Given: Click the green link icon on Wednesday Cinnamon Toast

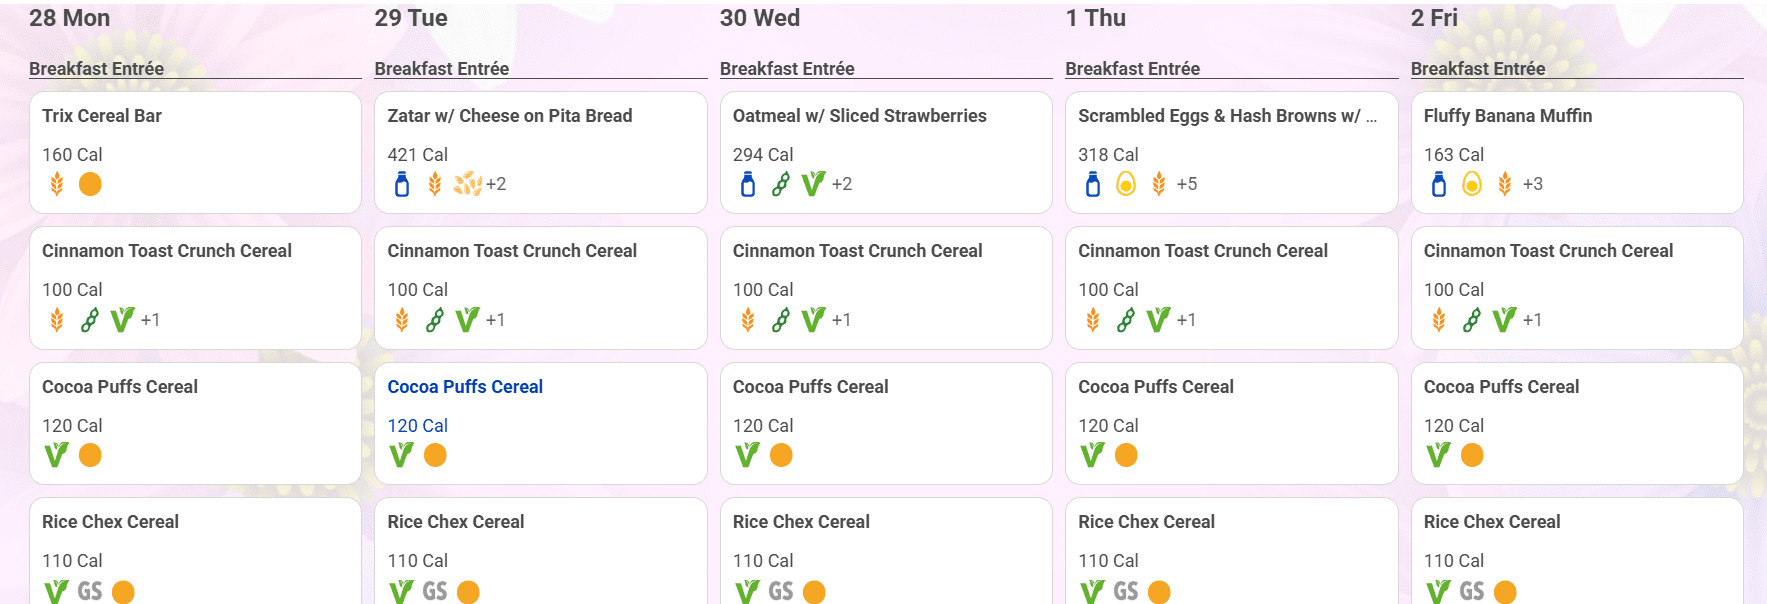Looking at the screenshot, I should click(x=781, y=320).
